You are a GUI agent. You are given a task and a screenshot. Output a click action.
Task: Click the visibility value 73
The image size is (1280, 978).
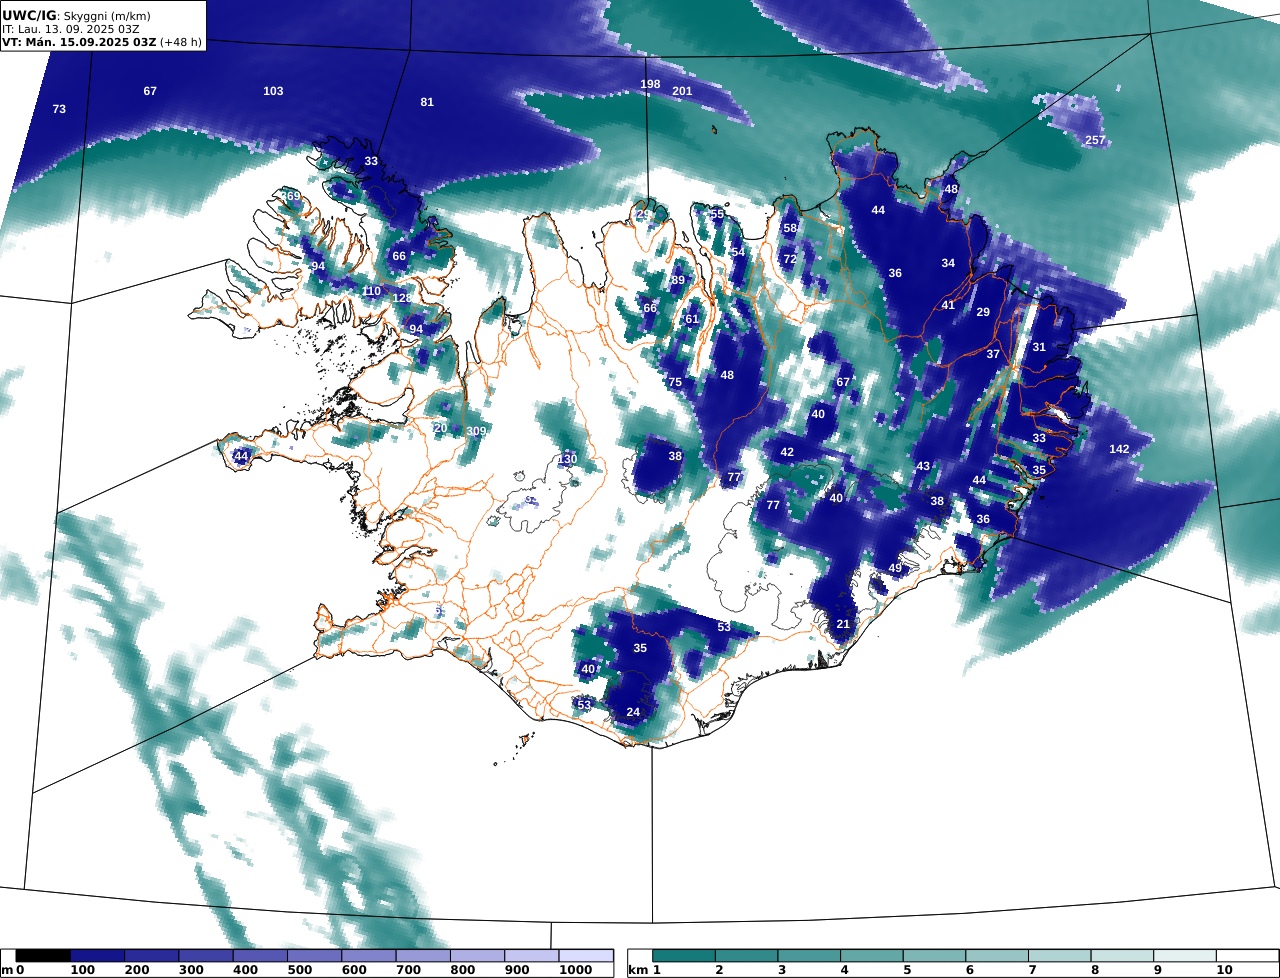(59, 109)
